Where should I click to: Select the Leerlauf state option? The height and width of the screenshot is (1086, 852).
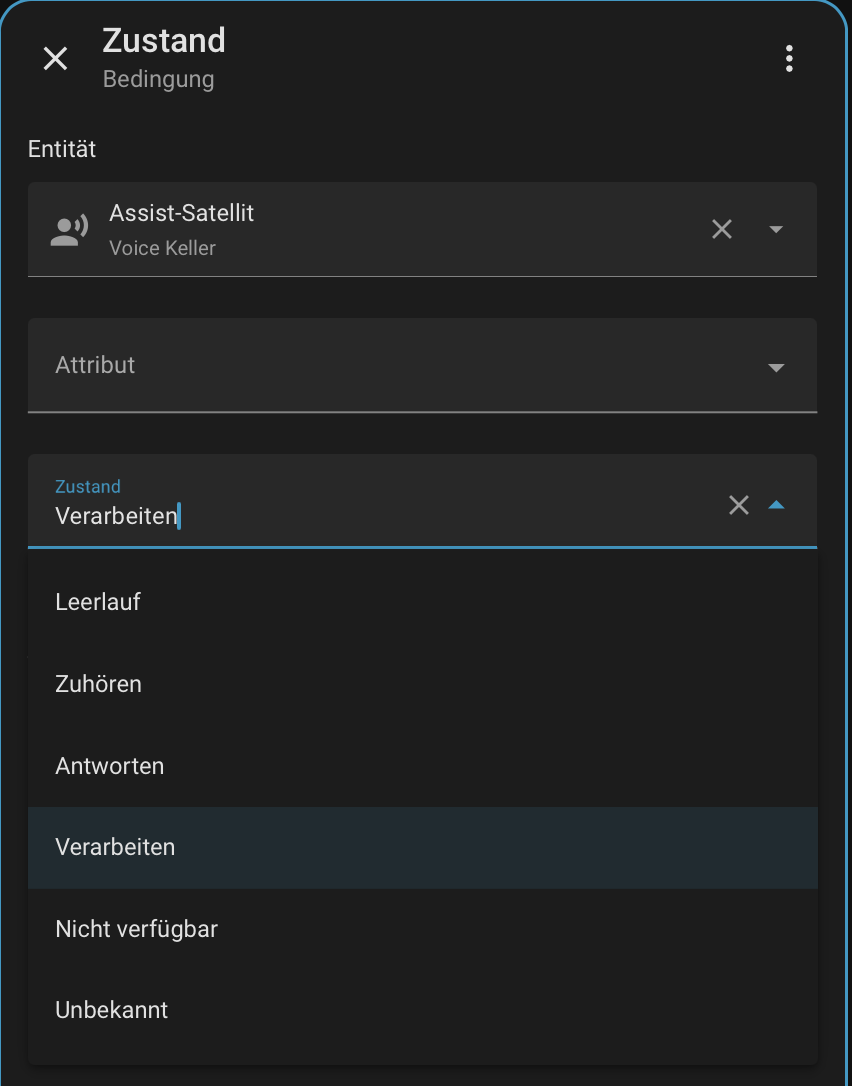(98, 602)
